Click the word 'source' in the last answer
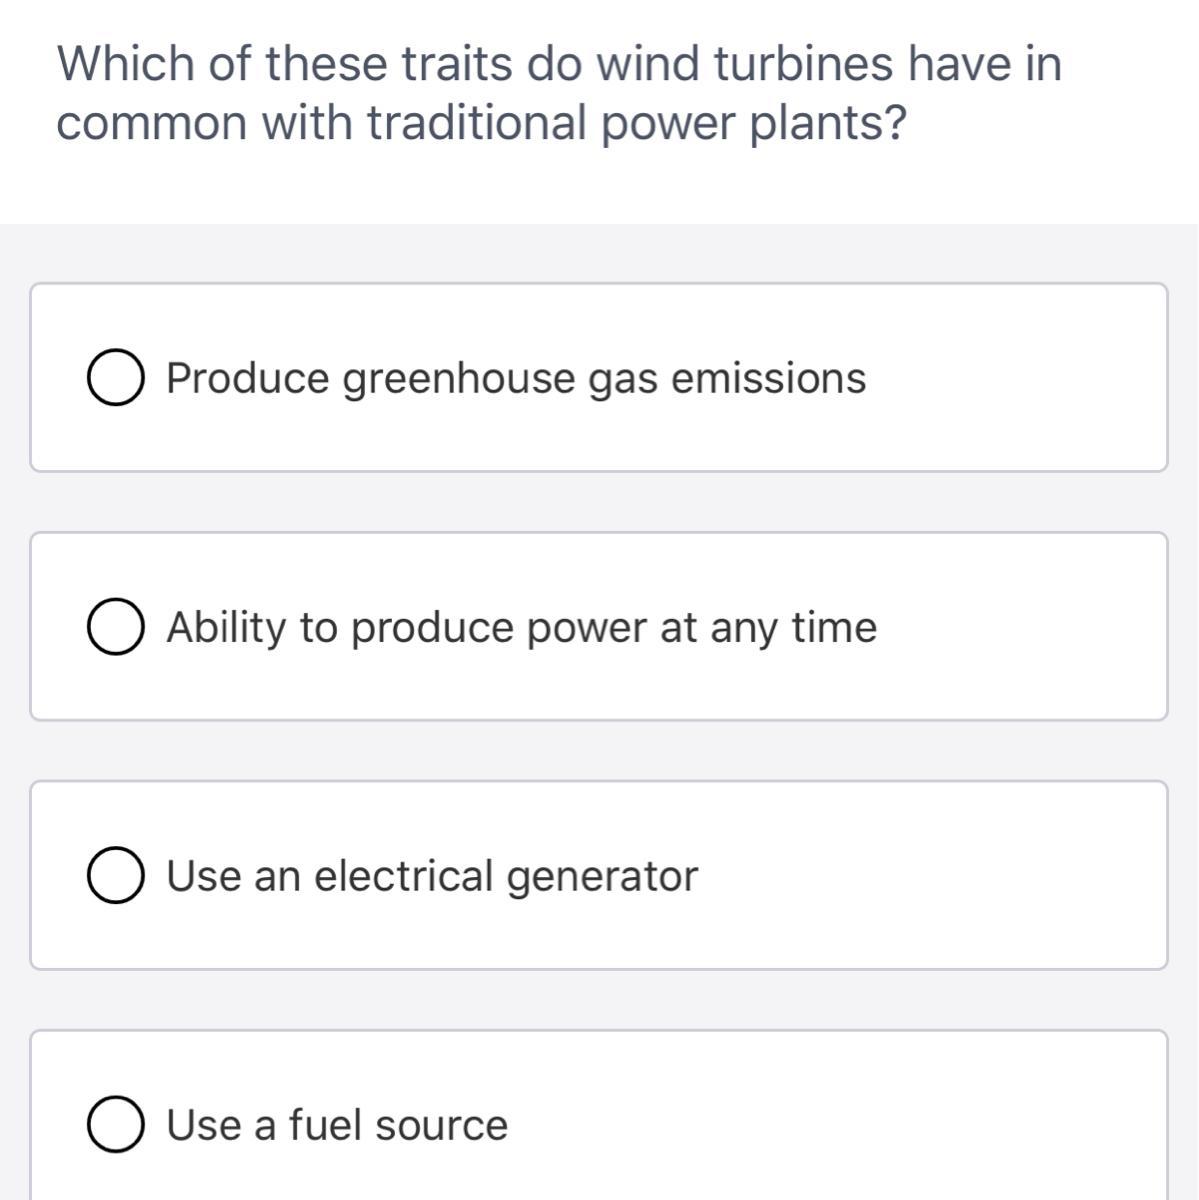1199x1200 pixels. tap(441, 1125)
